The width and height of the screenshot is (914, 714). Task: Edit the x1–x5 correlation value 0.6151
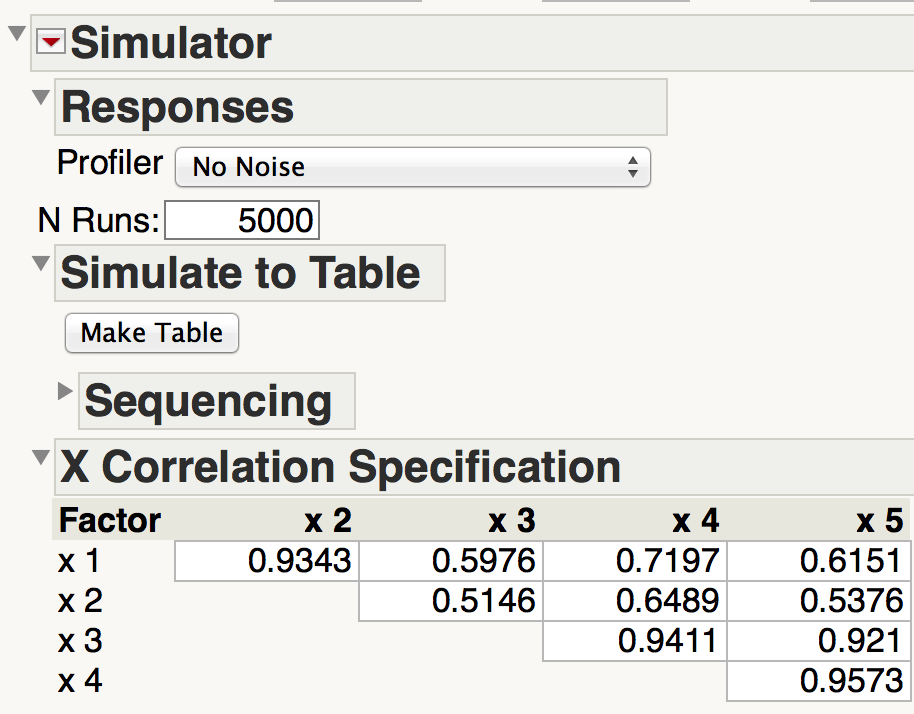819,561
